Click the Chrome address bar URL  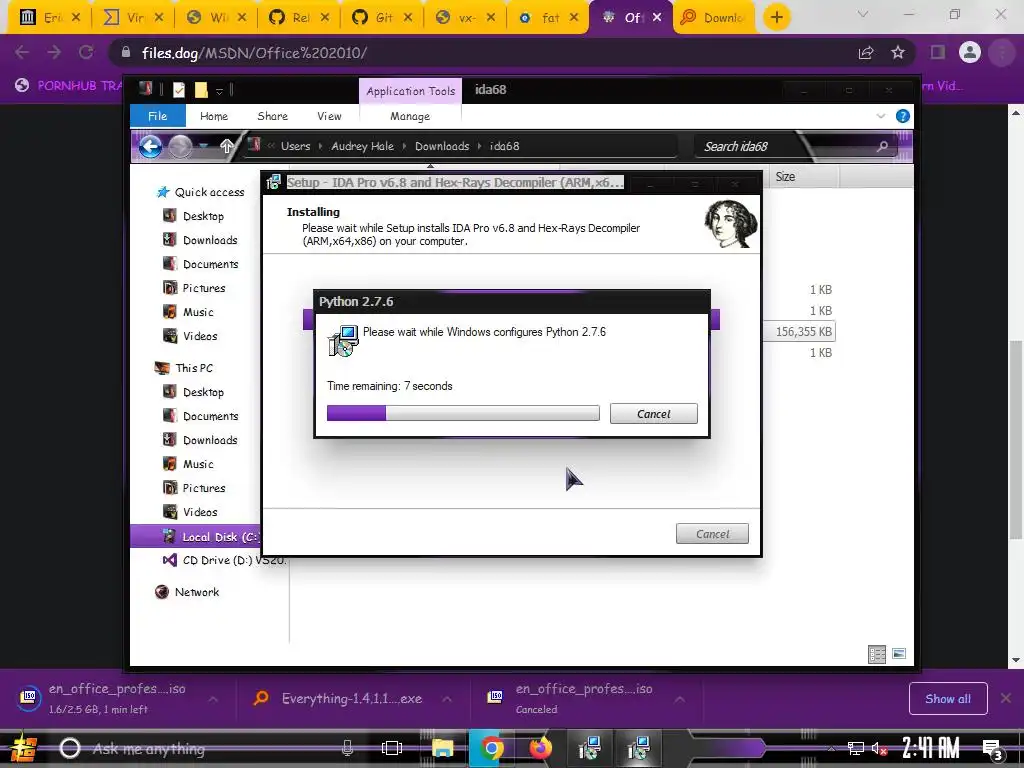point(255,53)
